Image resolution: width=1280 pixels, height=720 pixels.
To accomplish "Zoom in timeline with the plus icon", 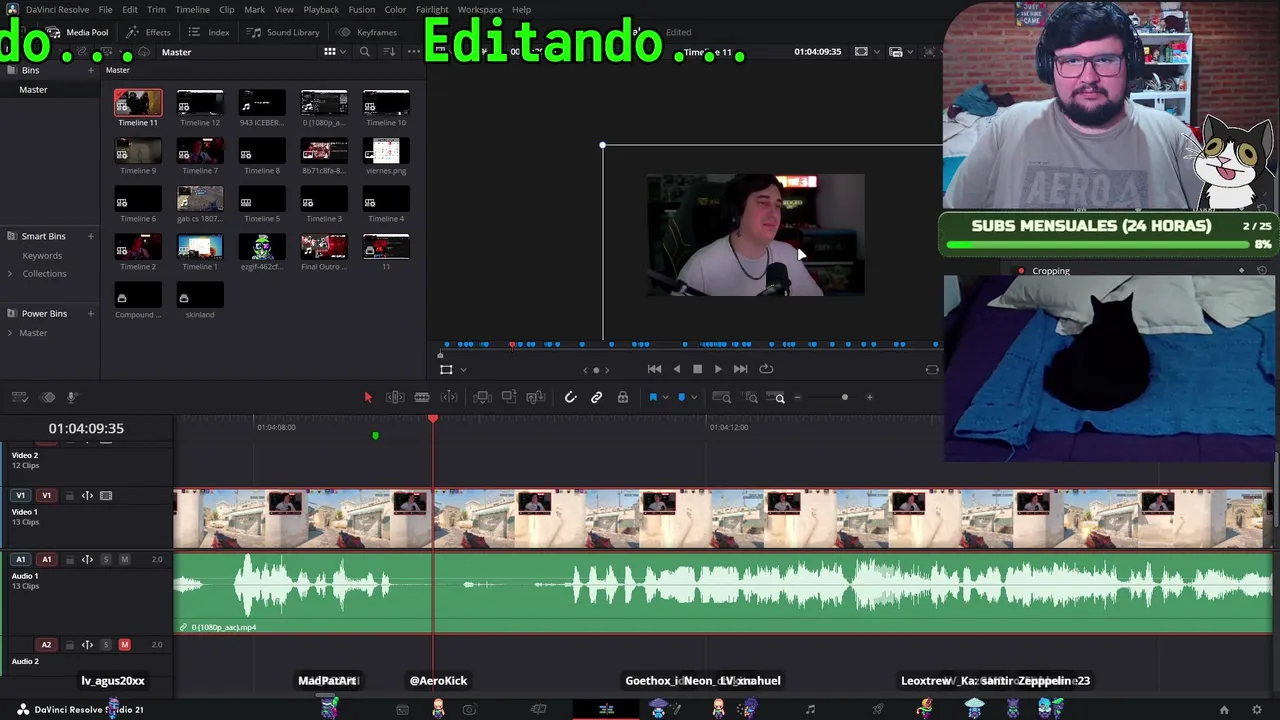I will 869,398.
